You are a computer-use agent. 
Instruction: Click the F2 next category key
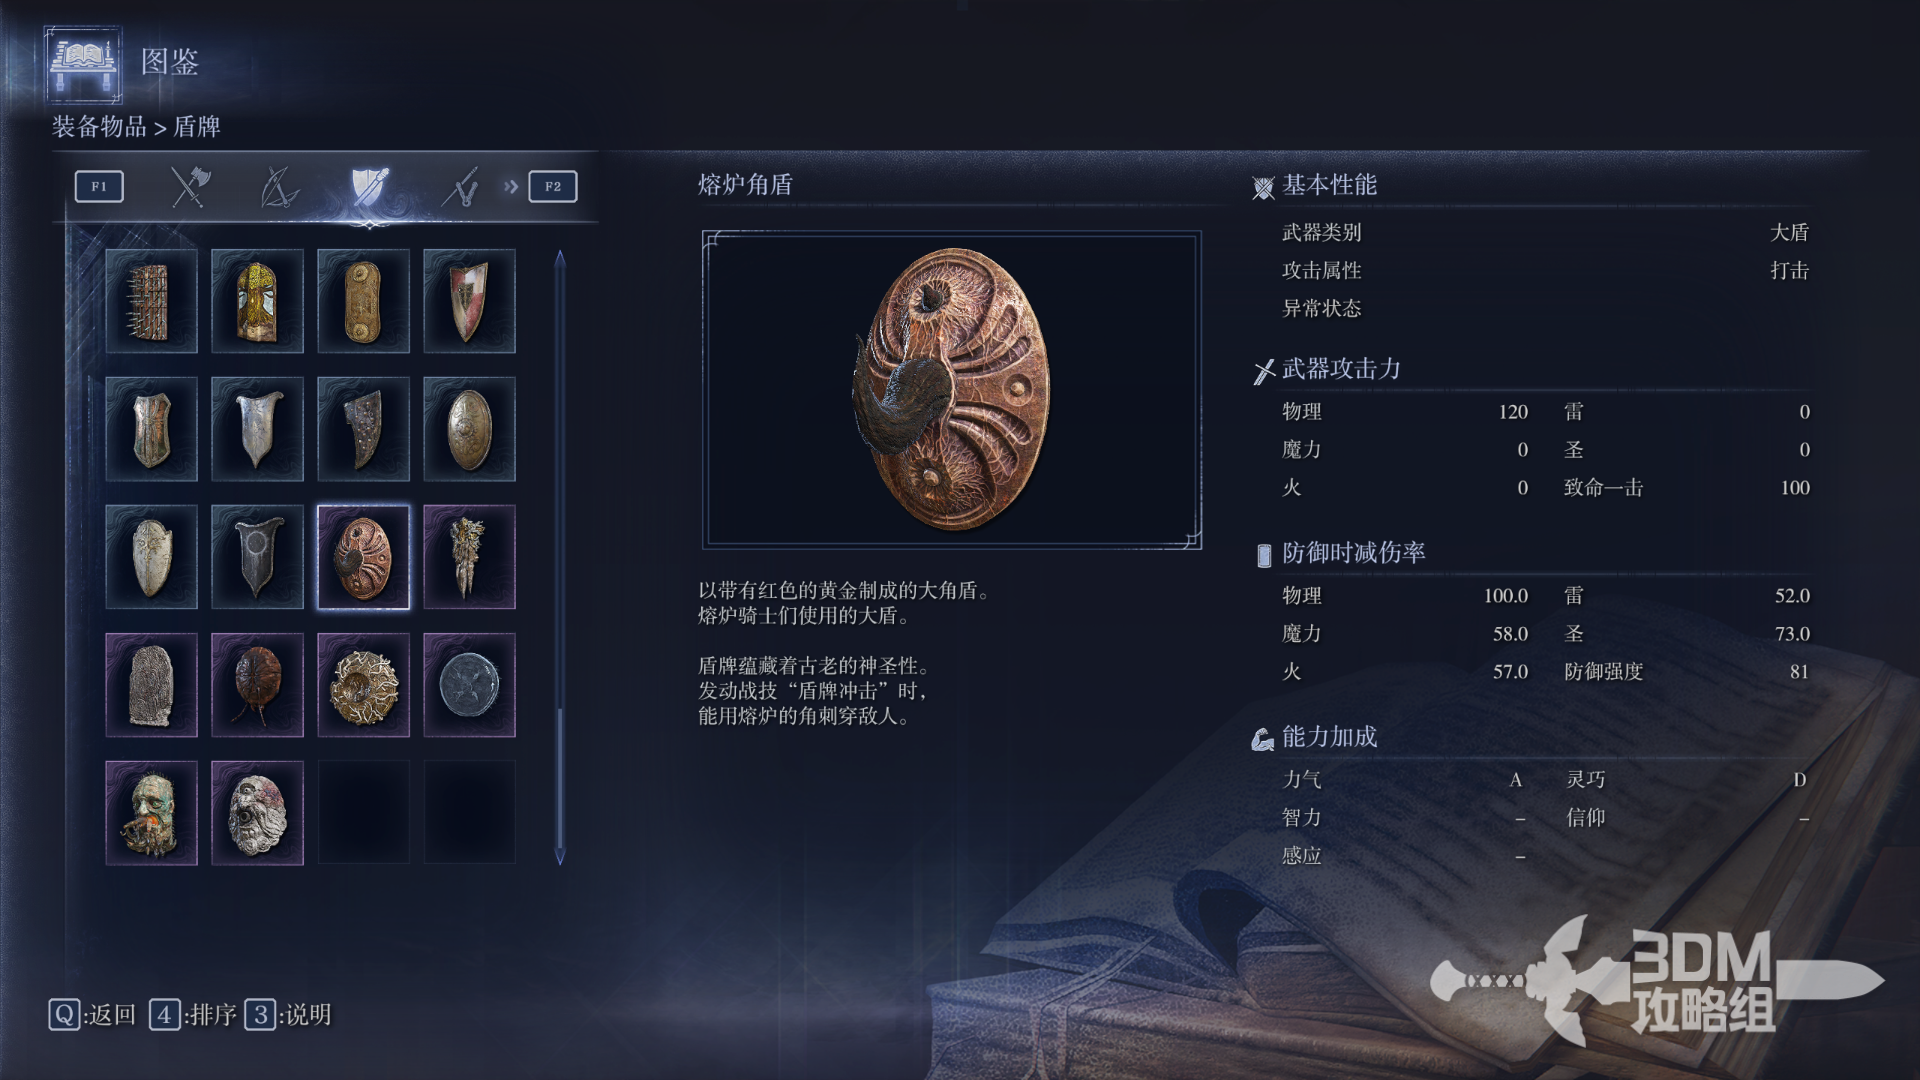pyautogui.click(x=553, y=186)
